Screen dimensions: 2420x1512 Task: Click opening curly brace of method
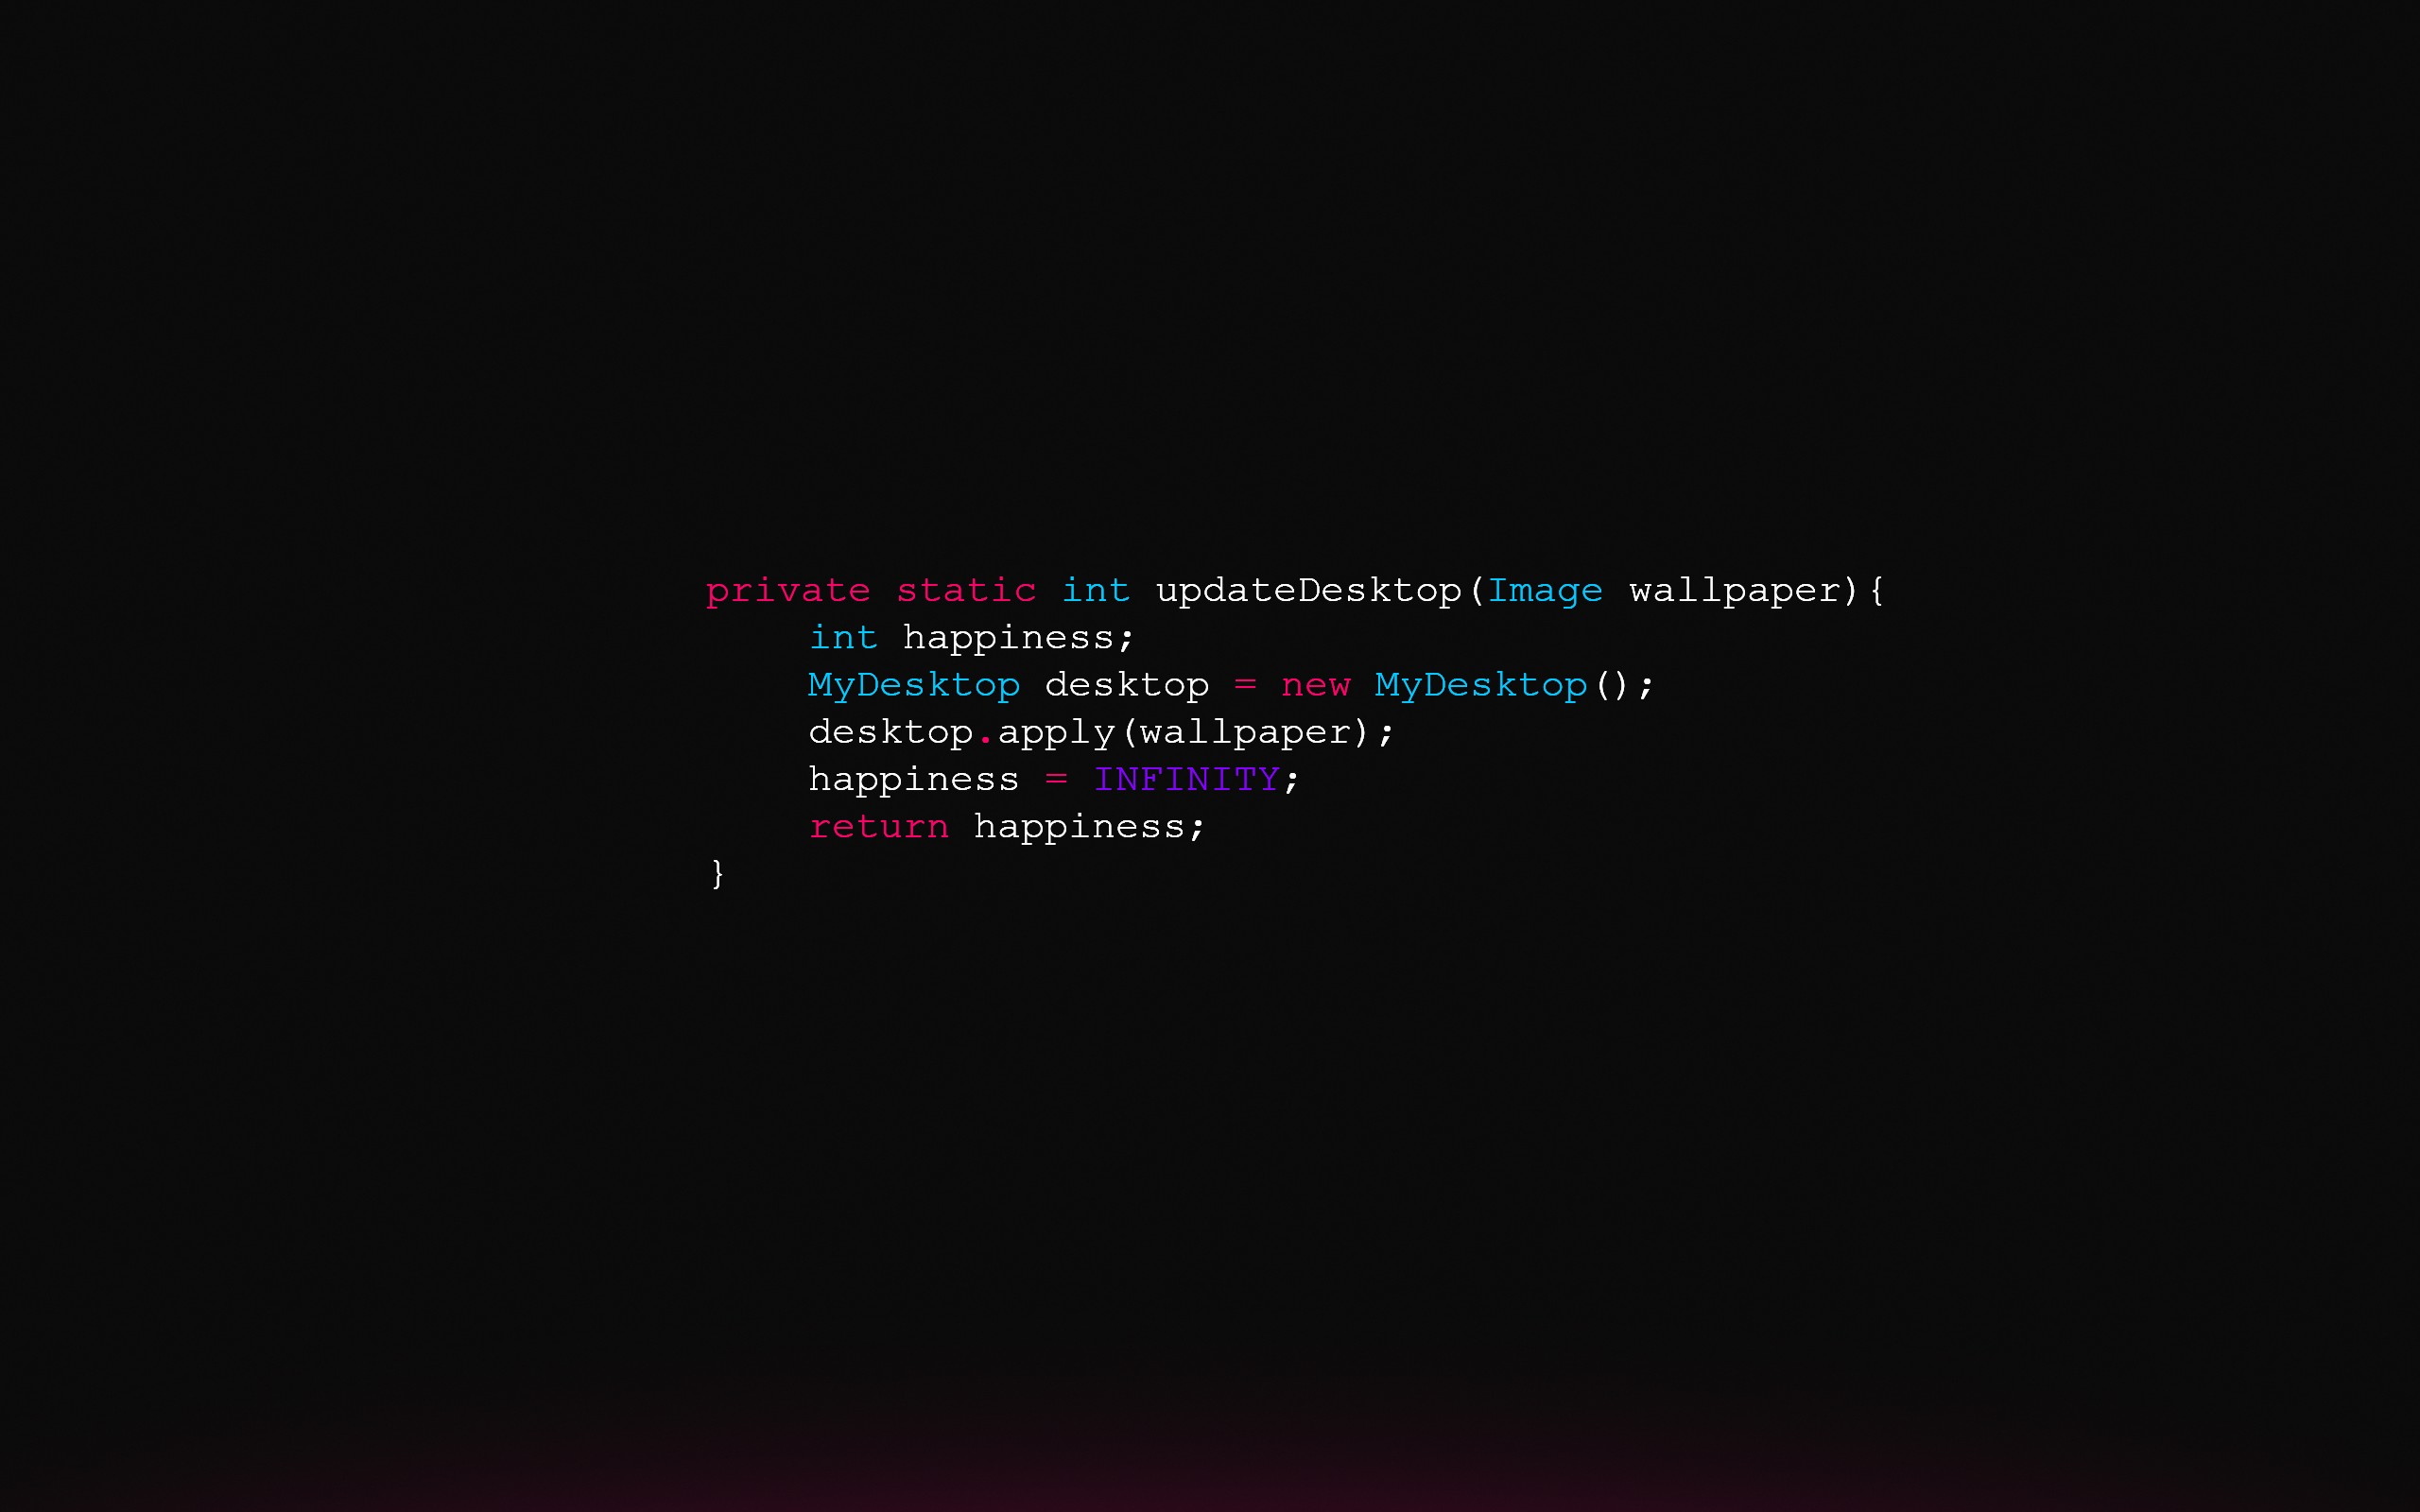[1878, 589]
